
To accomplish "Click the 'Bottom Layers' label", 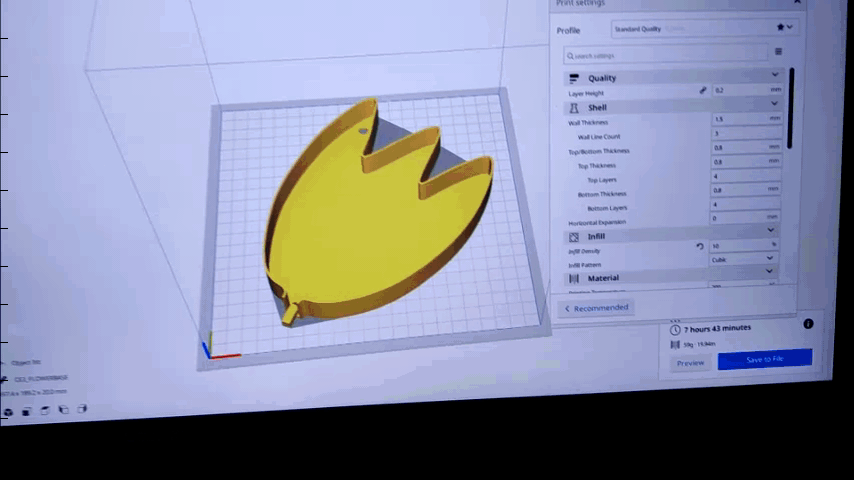I will (607, 208).
